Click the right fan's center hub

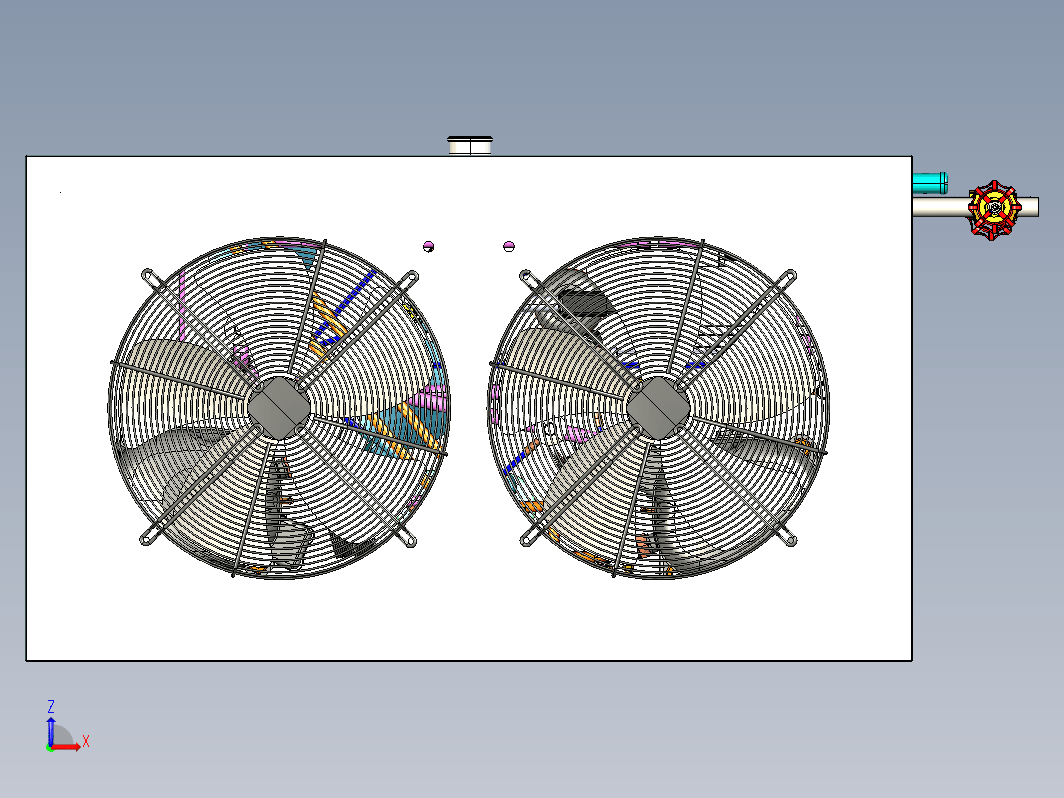click(658, 407)
